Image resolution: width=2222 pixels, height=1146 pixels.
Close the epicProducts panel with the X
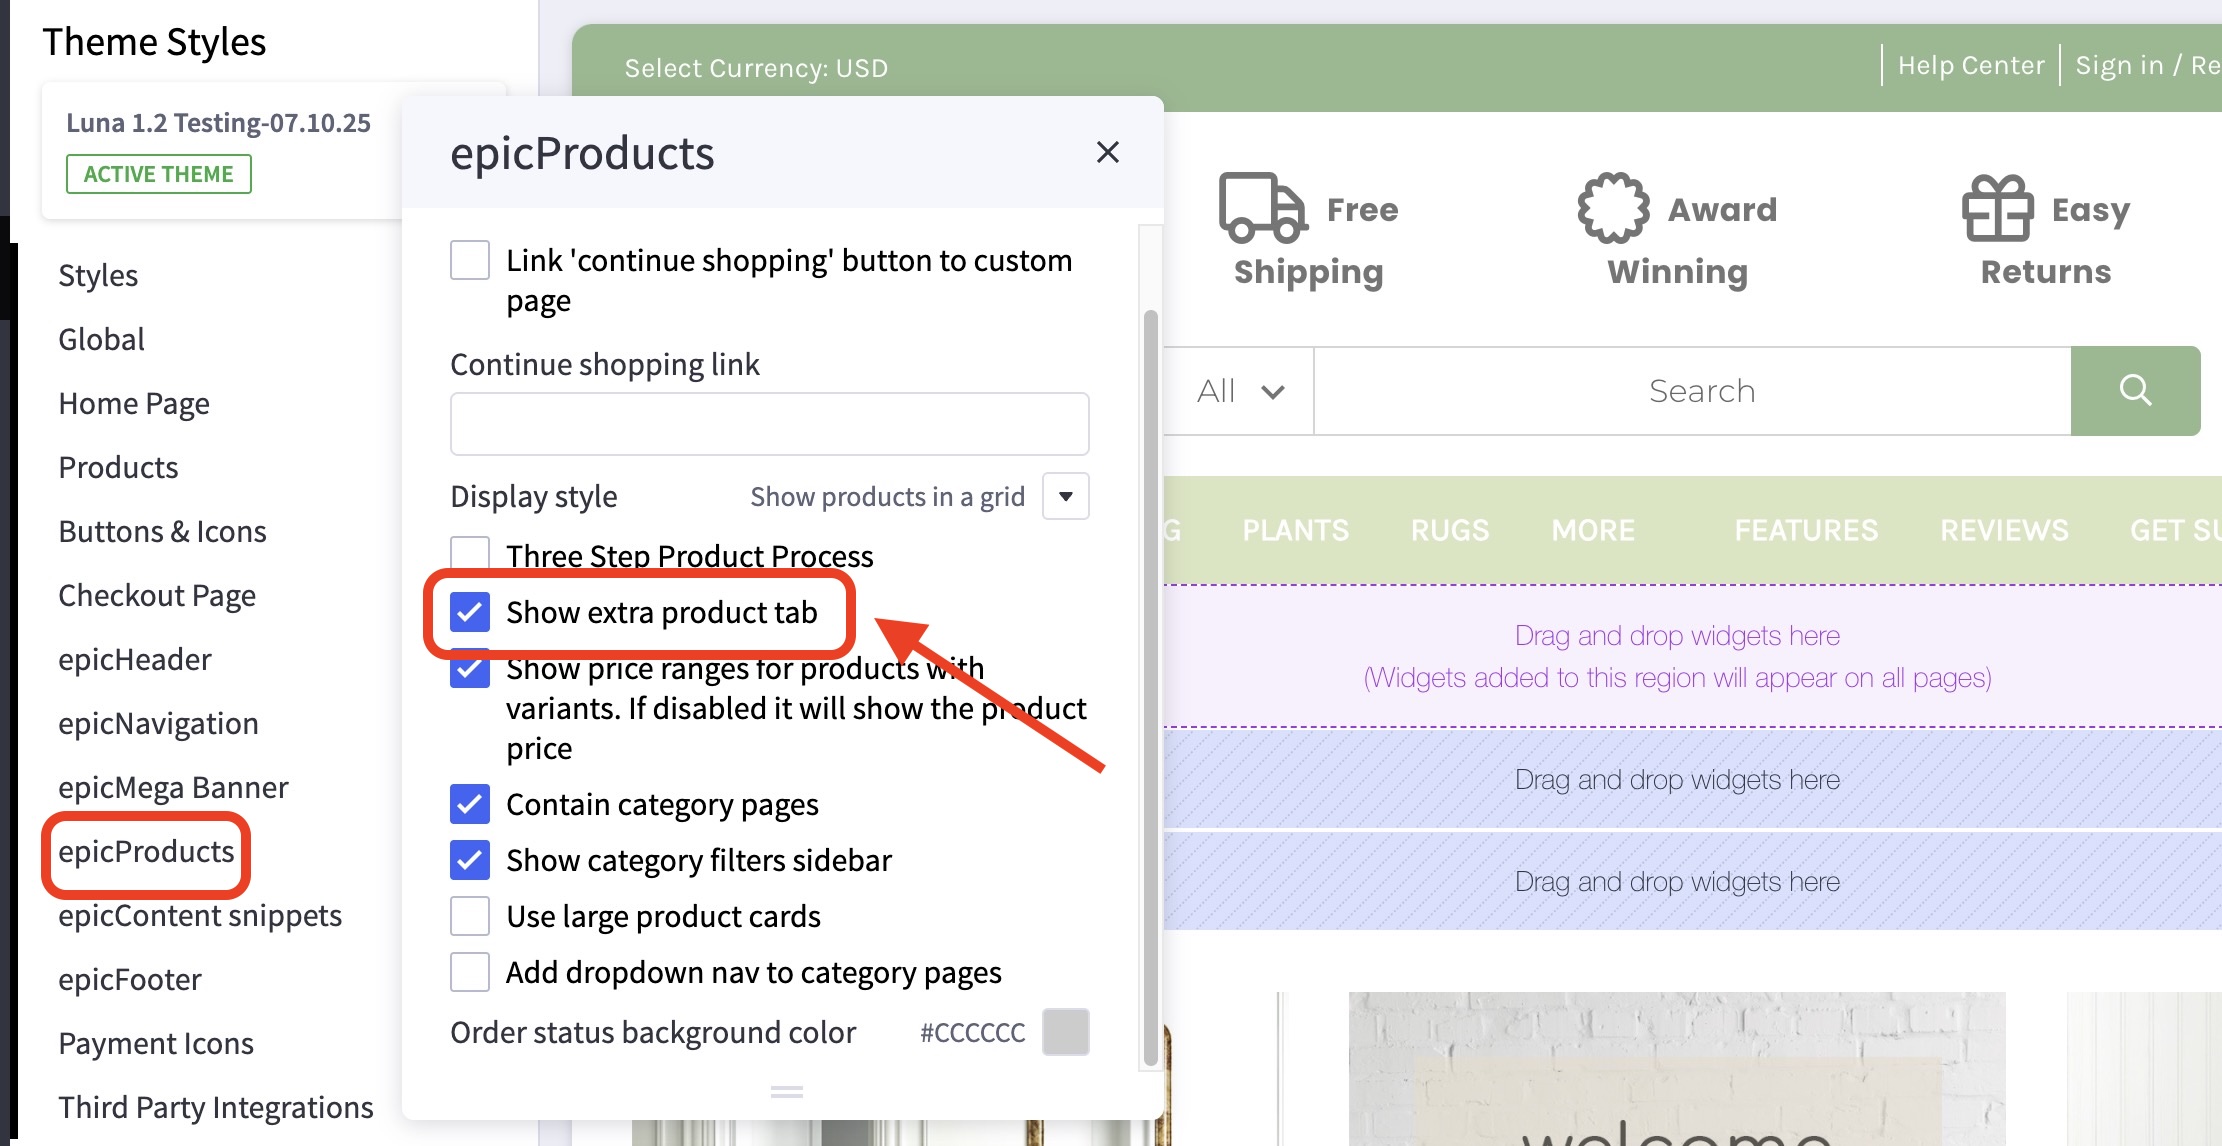(x=1107, y=152)
